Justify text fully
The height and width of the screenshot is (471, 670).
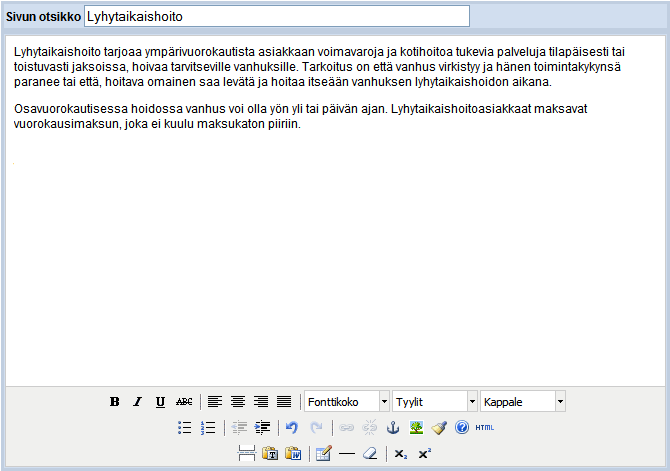coord(284,402)
